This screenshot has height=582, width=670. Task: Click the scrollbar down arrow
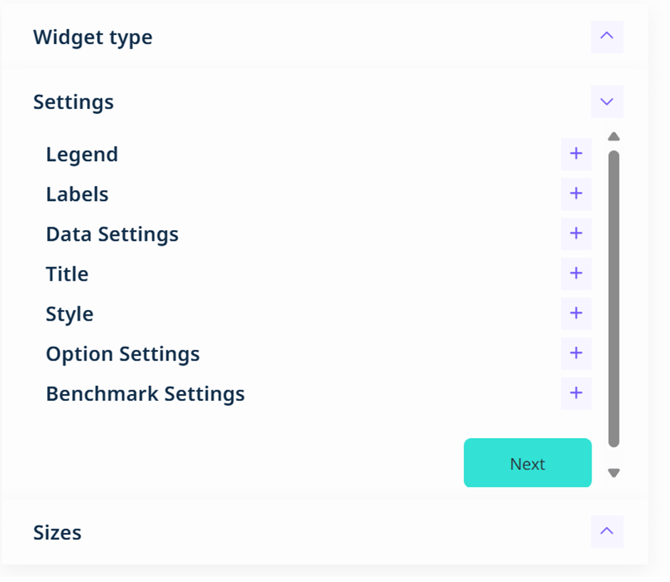coord(614,473)
